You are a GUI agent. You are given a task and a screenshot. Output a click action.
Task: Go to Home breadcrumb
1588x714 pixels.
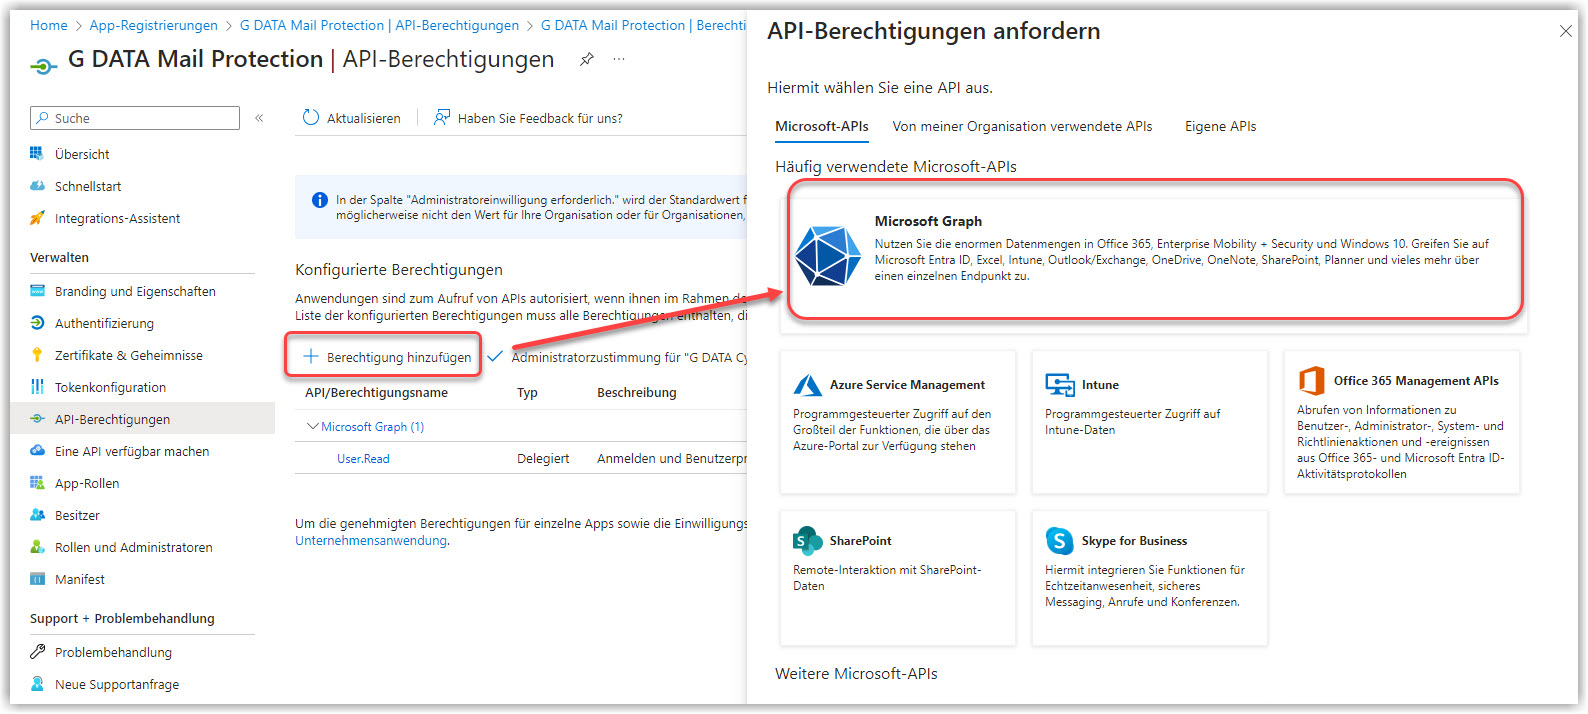point(49,25)
